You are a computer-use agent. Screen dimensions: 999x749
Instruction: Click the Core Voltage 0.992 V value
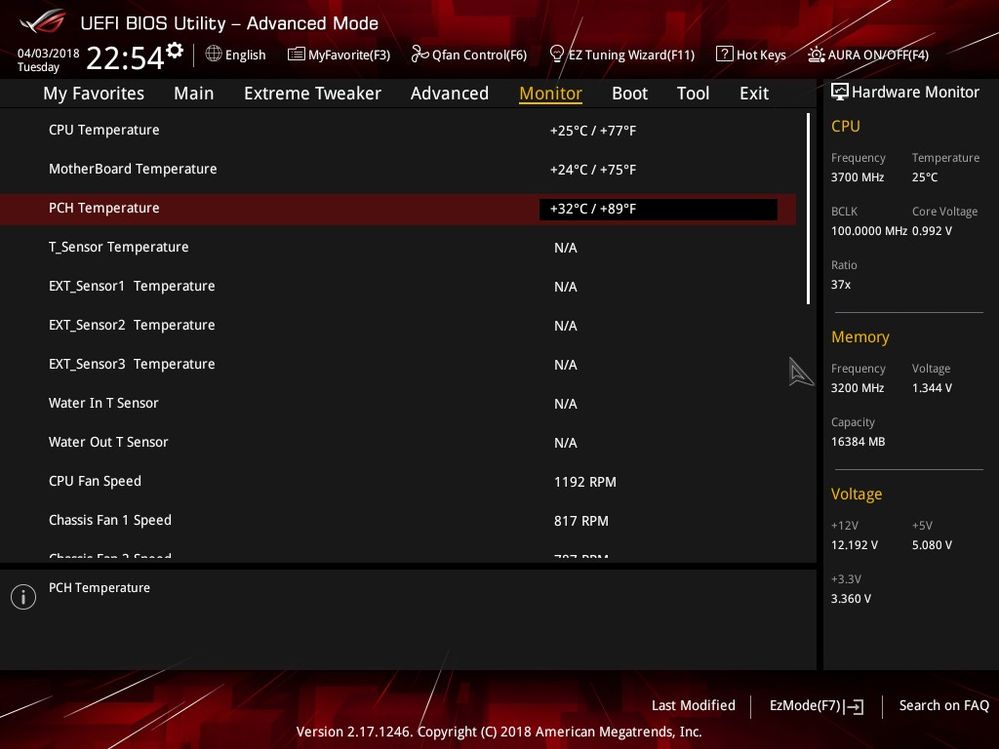point(932,231)
